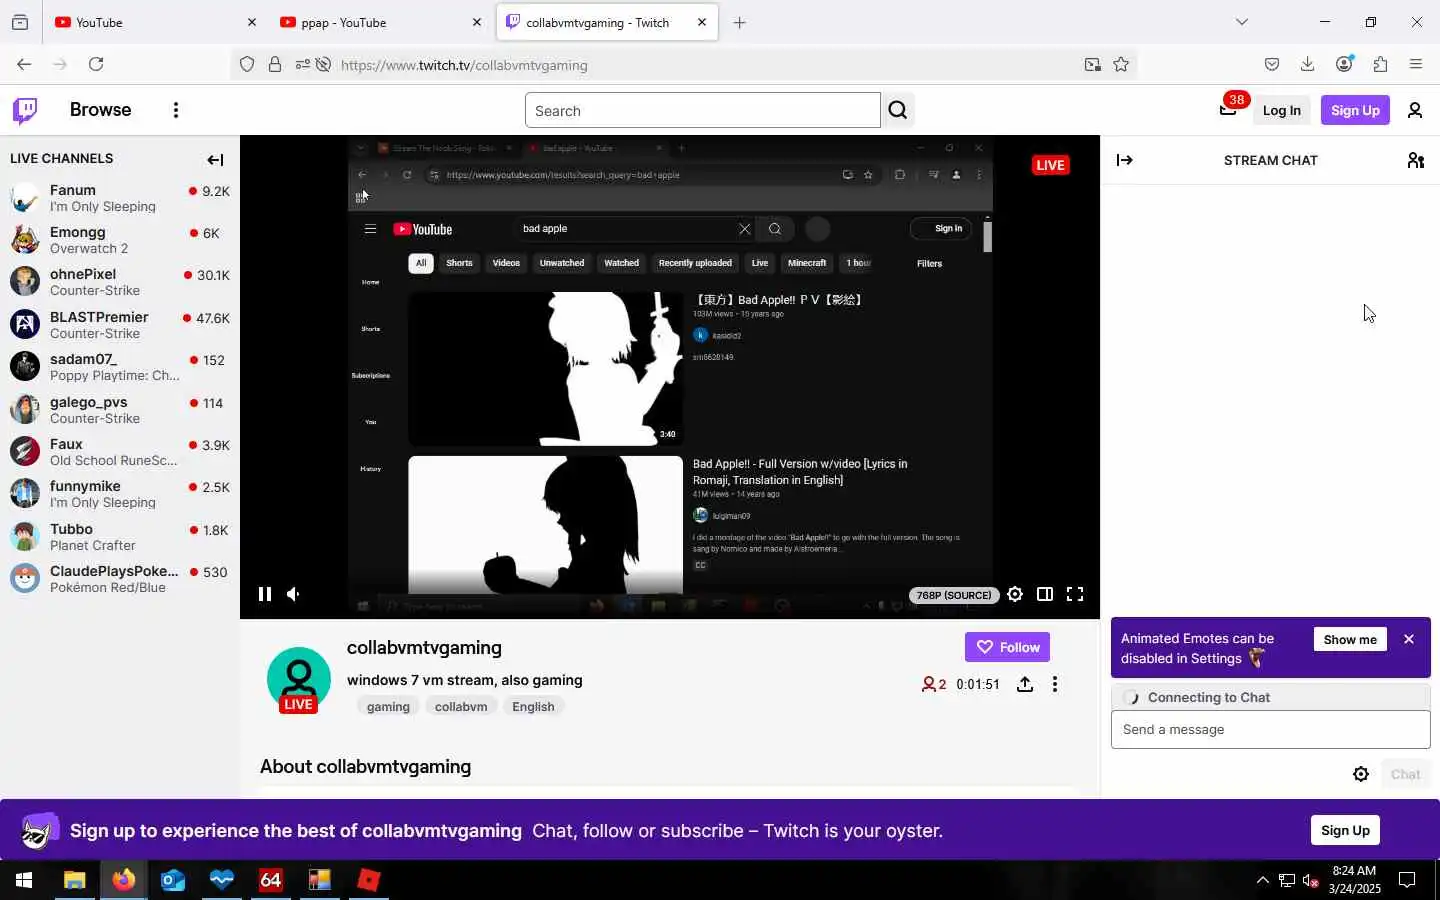Share the stream using share icon
Viewport: 1440px width, 900px height.
click(x=1025, y=684)
